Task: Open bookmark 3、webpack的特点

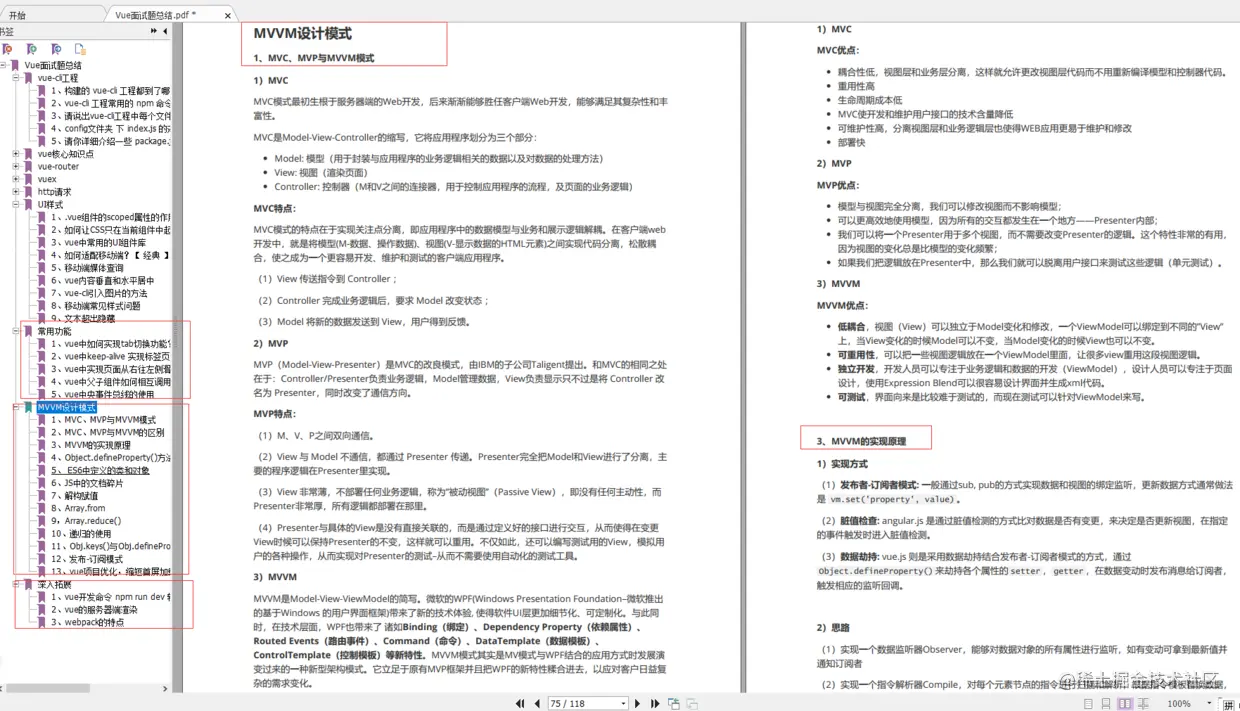Action: [x=86, y=622]
